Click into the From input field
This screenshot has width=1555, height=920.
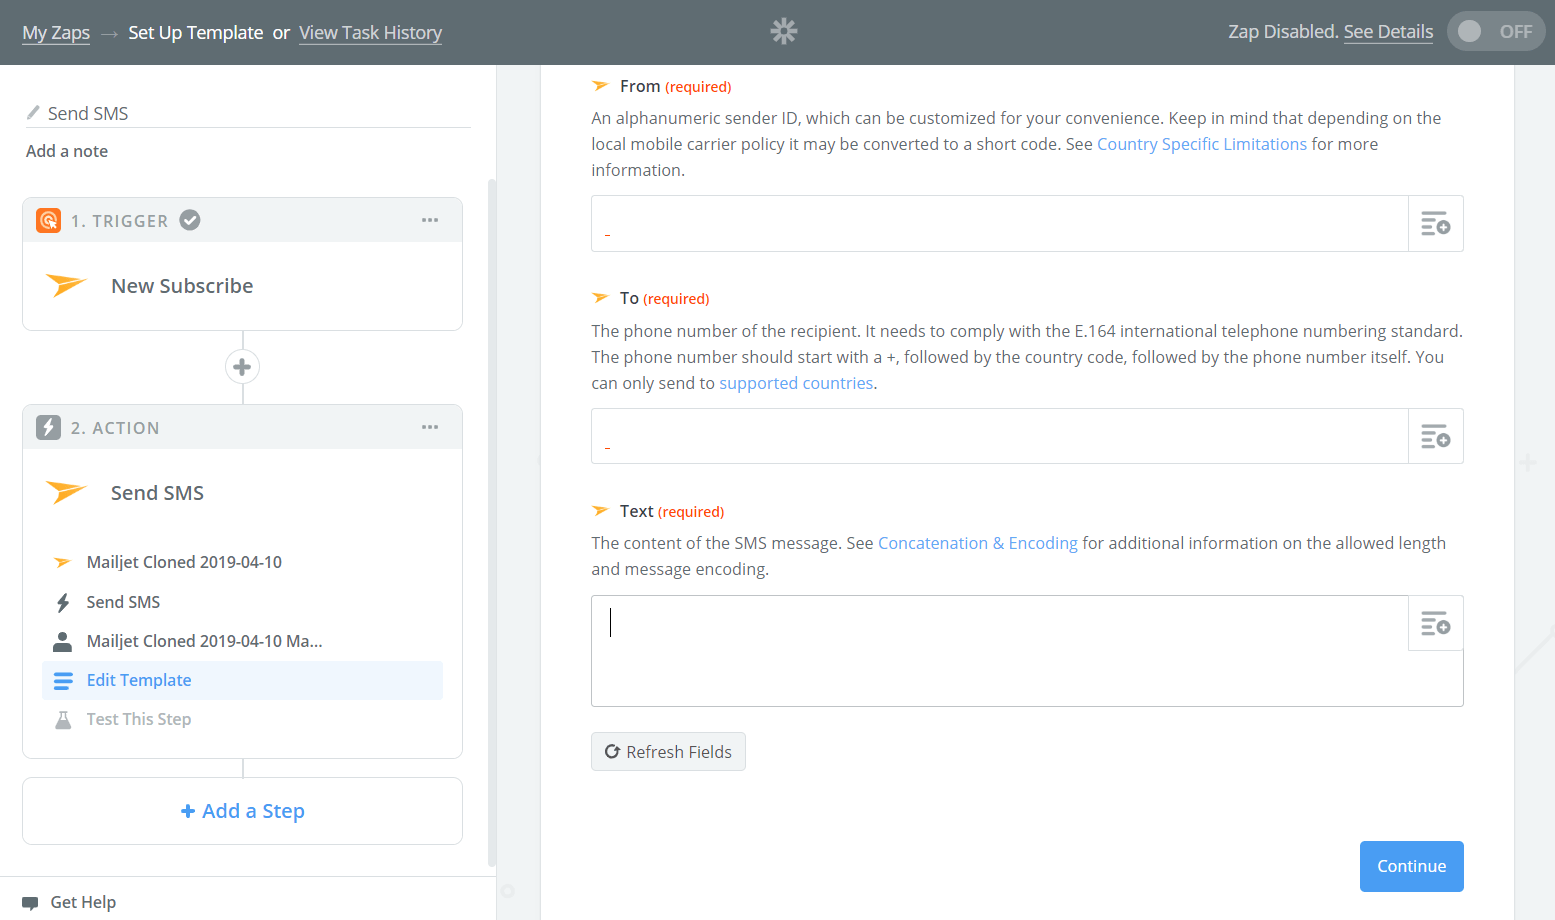(1000, 223)
